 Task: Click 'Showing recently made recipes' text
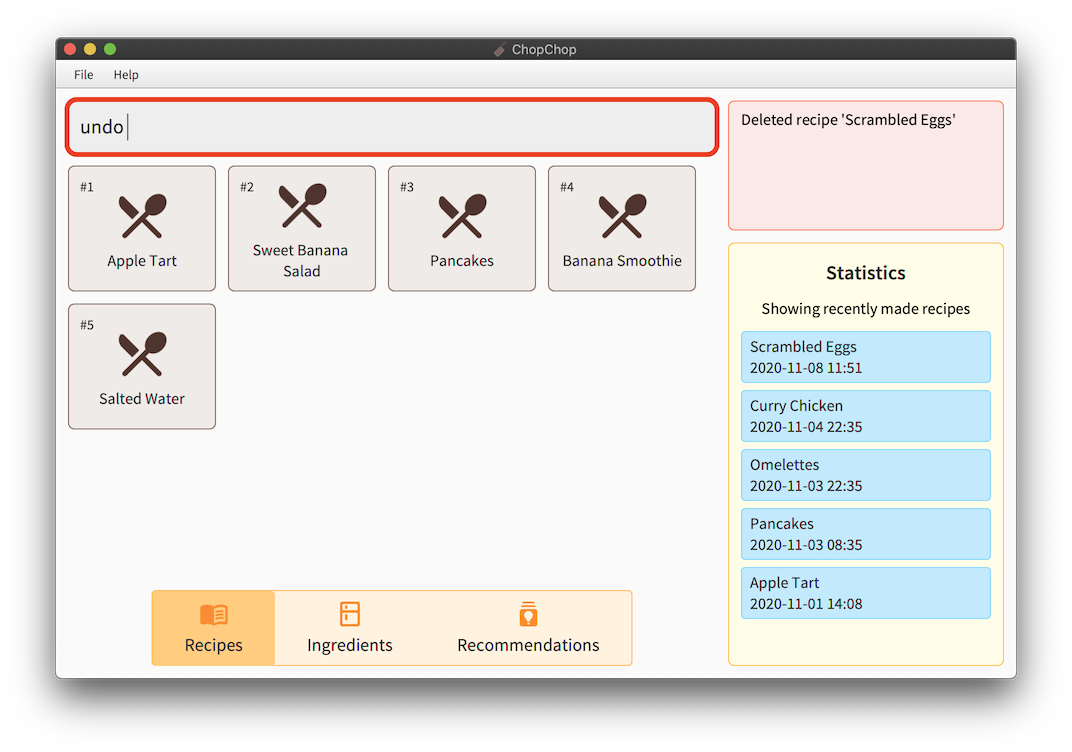click(x=866, y=309)
